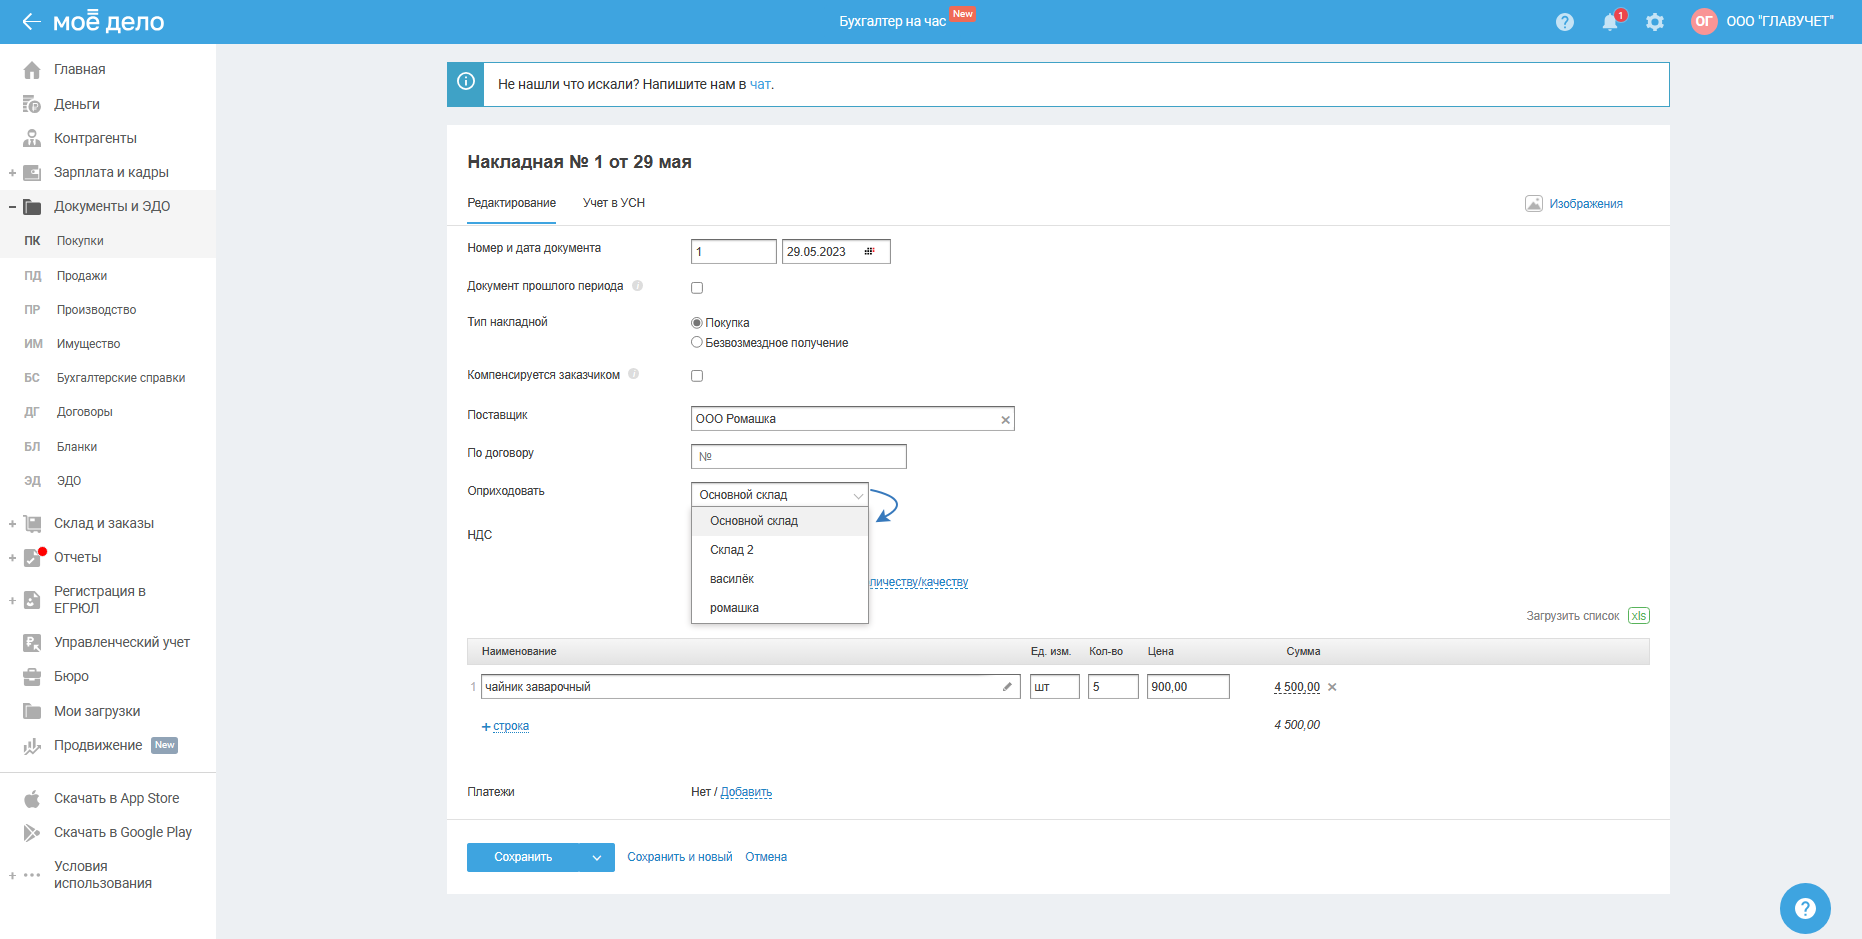1862x939 pixels.
Task: Click info icon next to Документ прошлого периода
Action: click(637, 286)
